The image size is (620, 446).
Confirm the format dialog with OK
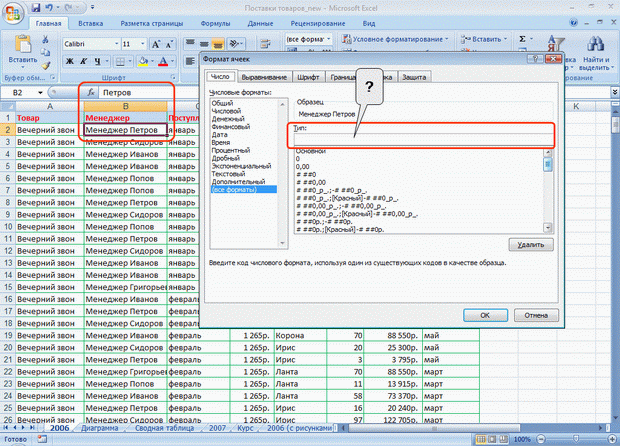[x=485, y=315]
